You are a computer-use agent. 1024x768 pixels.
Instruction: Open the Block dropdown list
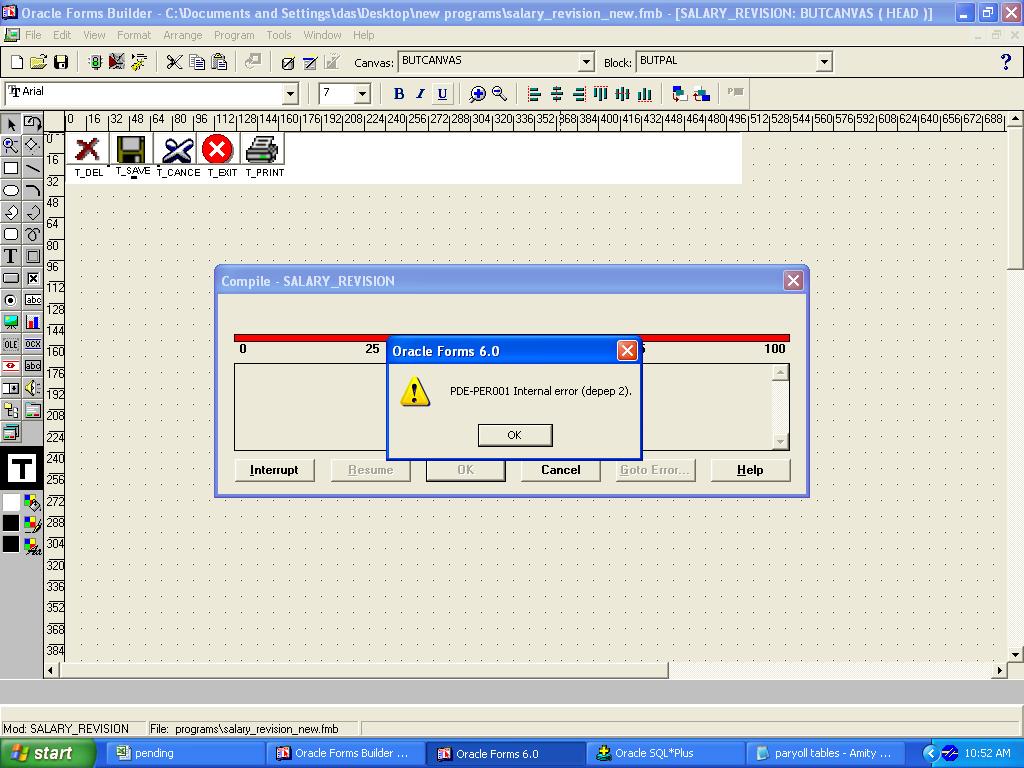pyautogui.click(x=824, y=62)
